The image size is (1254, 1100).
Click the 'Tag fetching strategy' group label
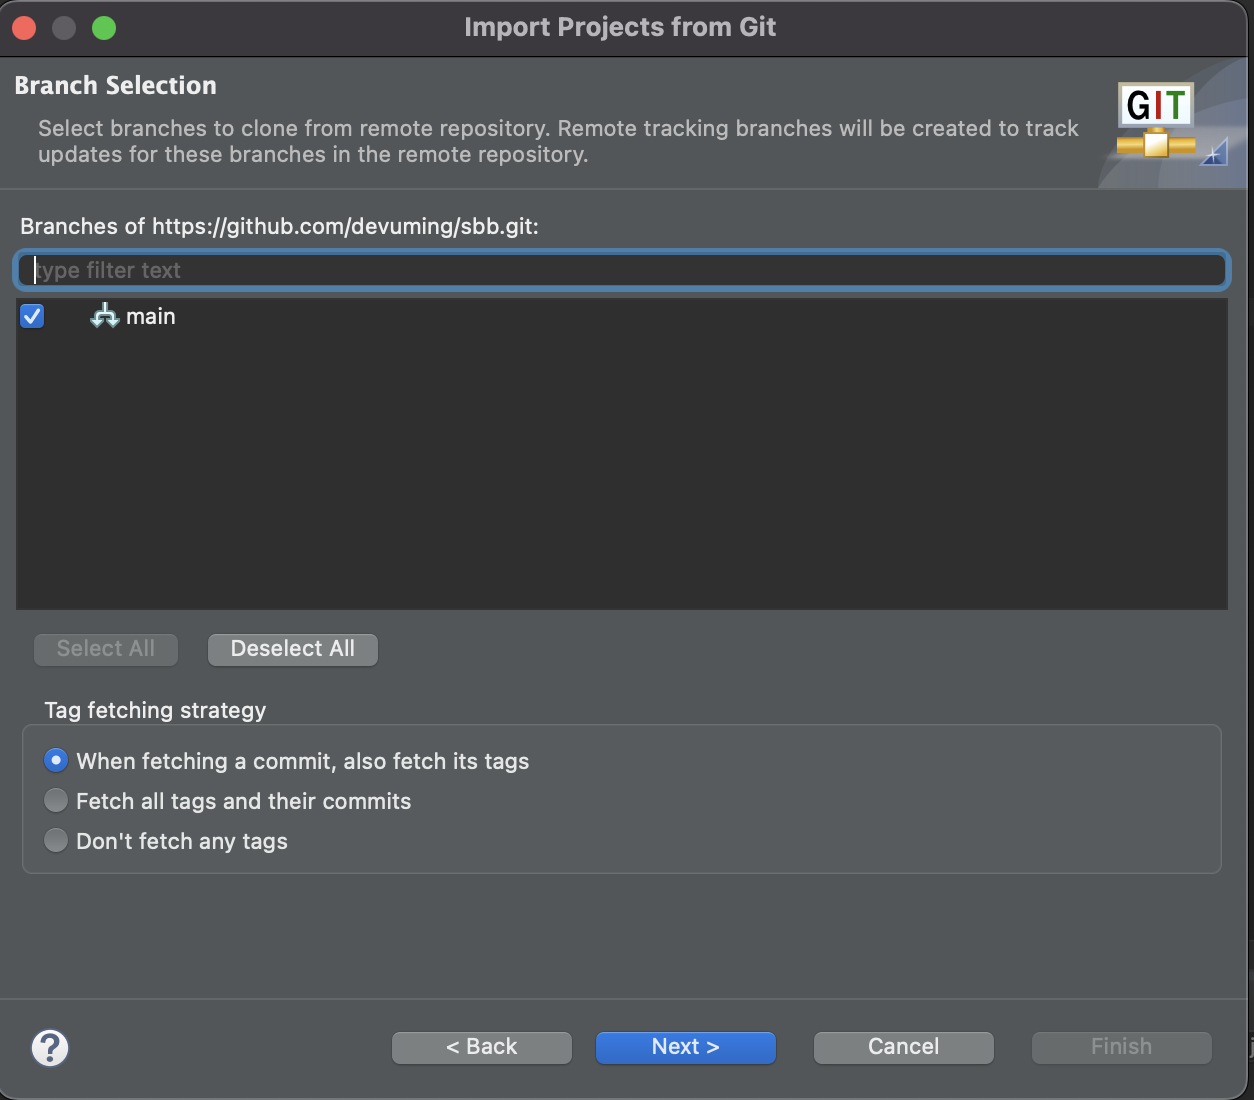(155, 710)
